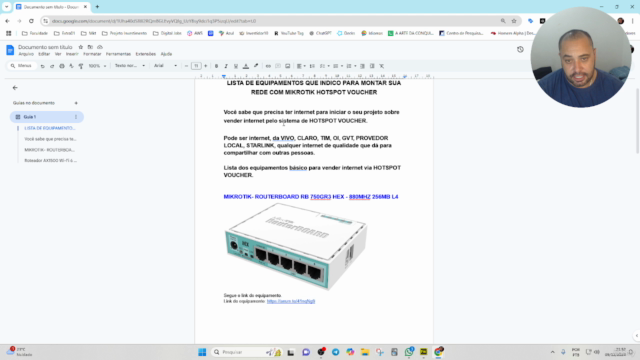Open version history clock icon
This screenshot has height=360, width=640.
coord(520,49)
